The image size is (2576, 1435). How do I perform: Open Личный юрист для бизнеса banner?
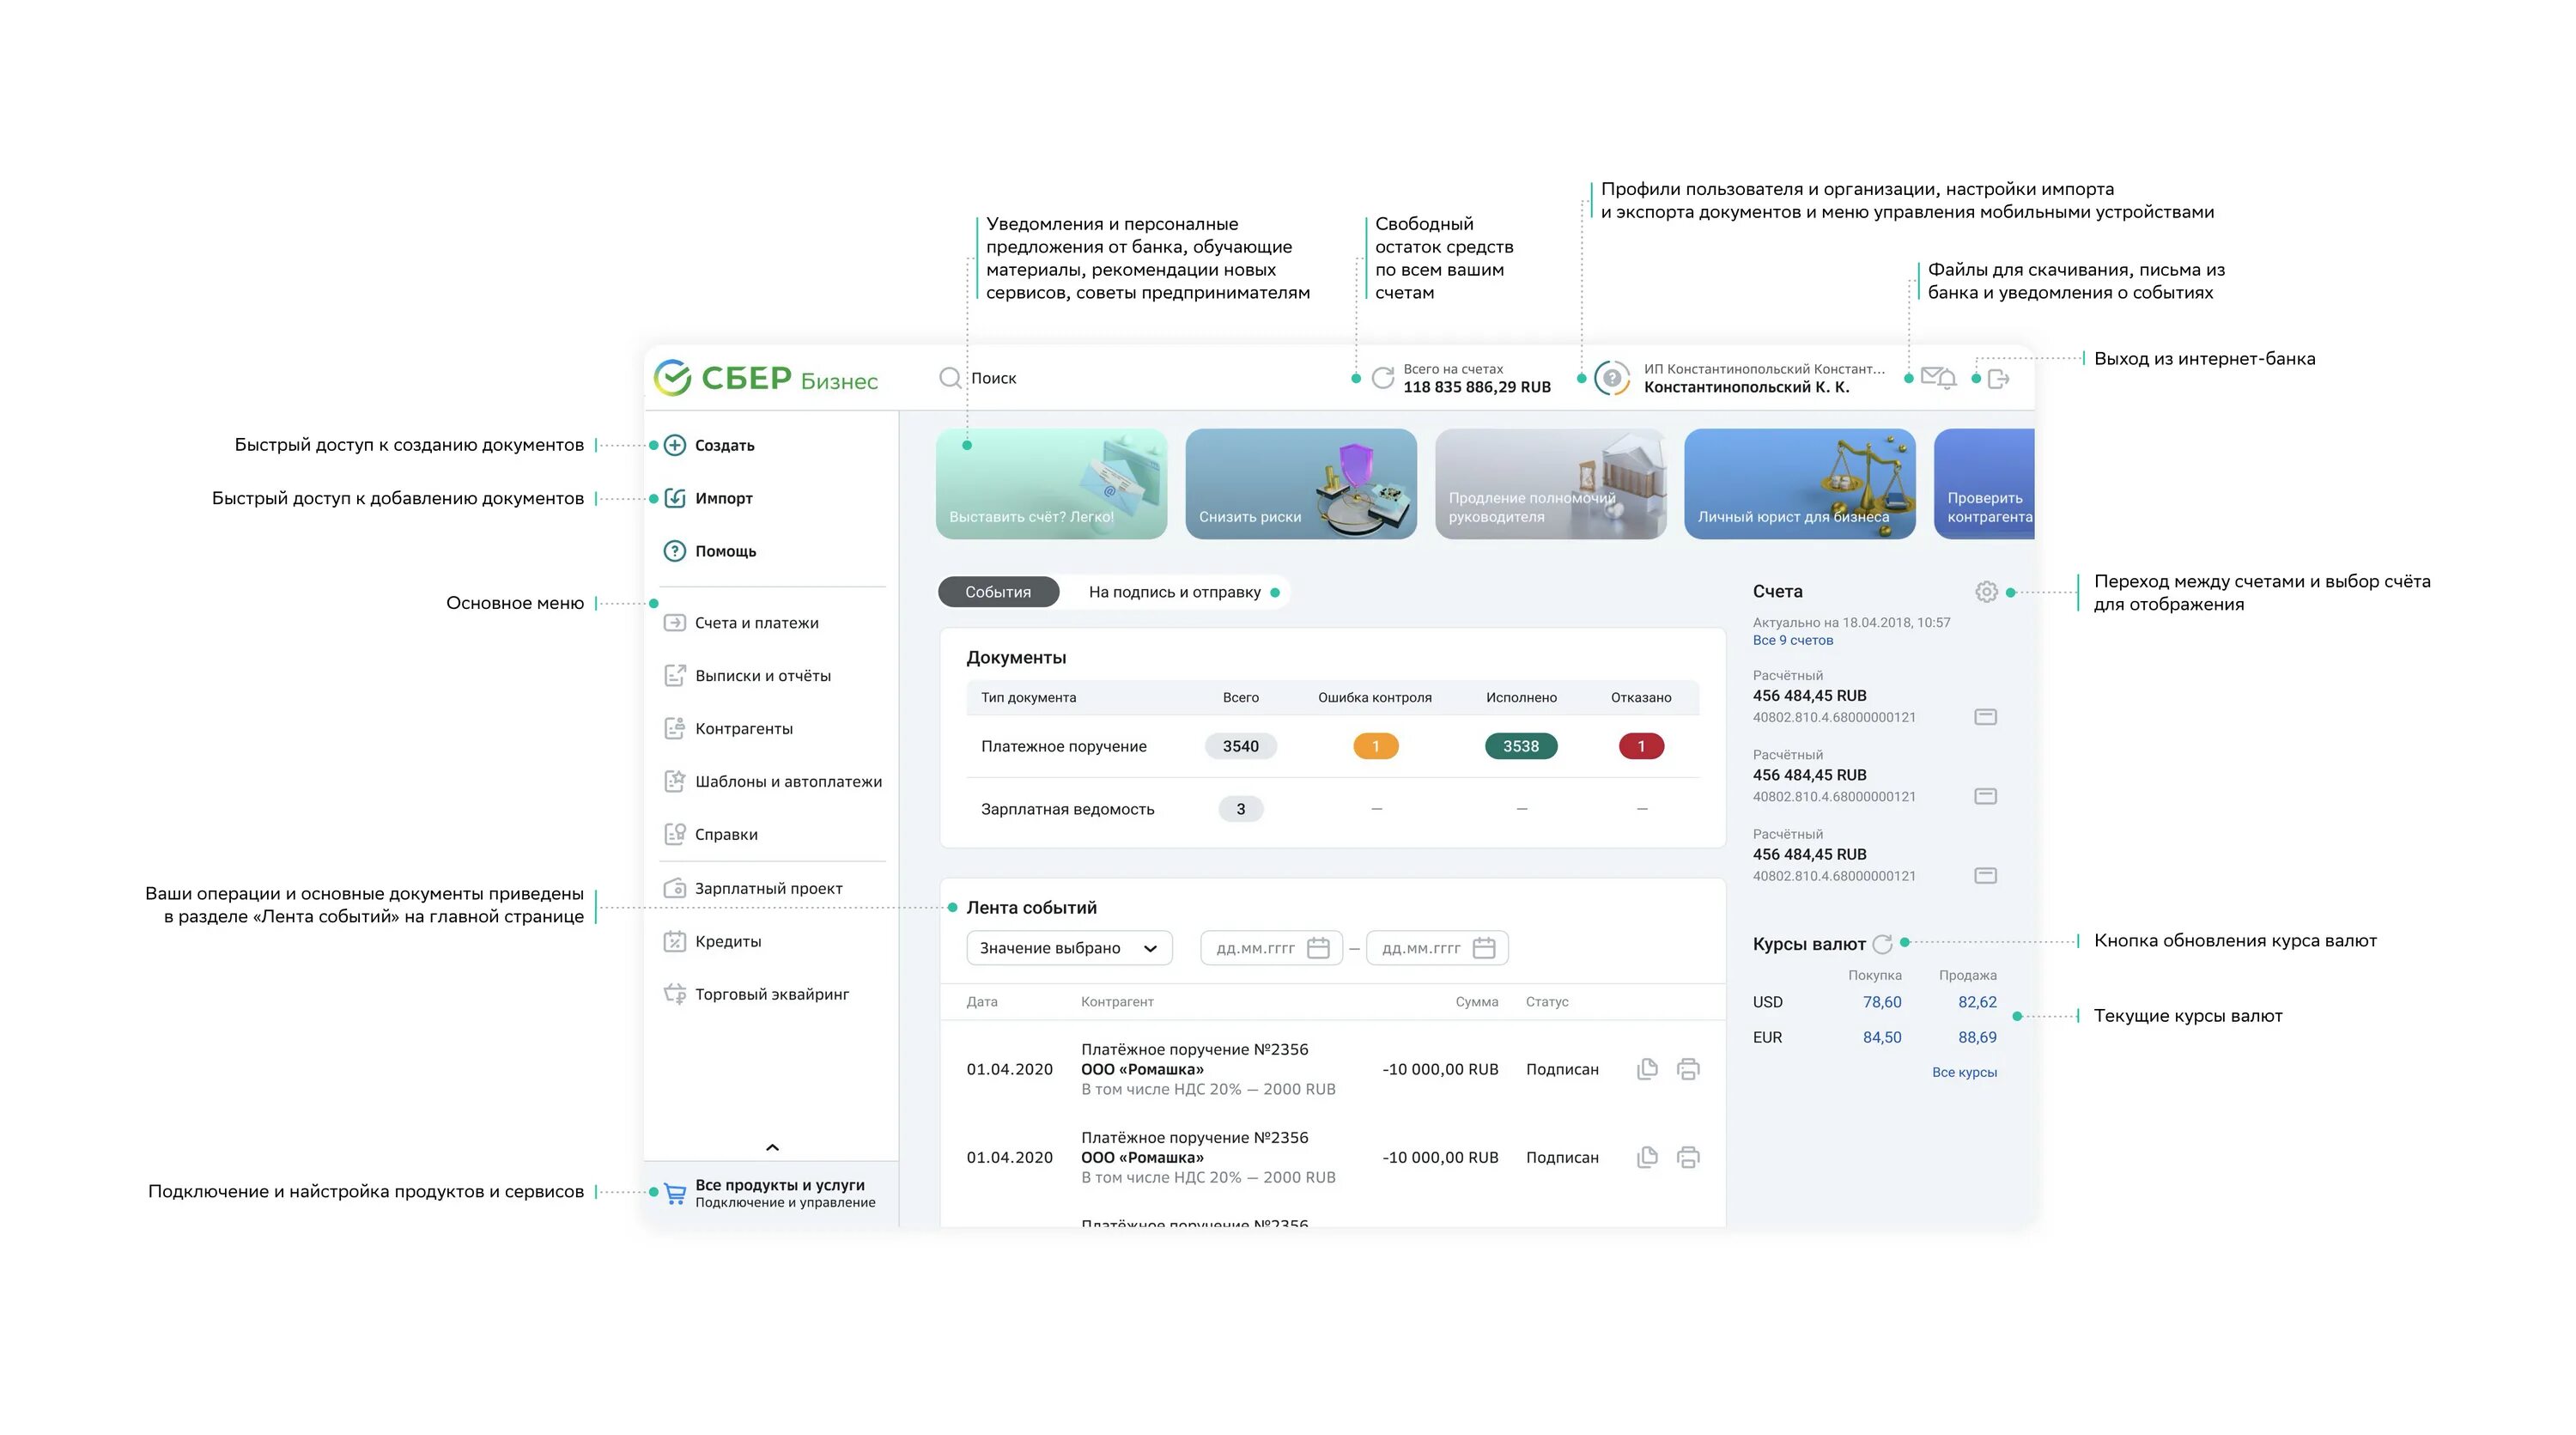1800,484
